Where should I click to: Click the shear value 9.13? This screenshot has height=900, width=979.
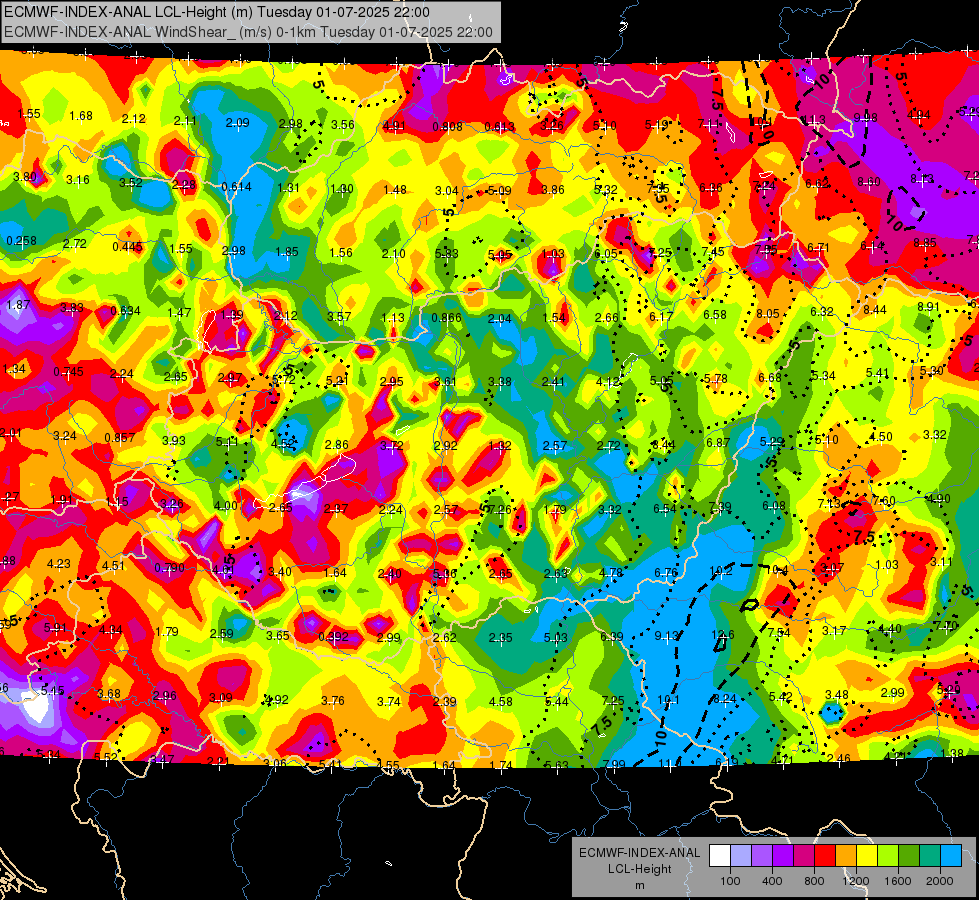point(666,636)
